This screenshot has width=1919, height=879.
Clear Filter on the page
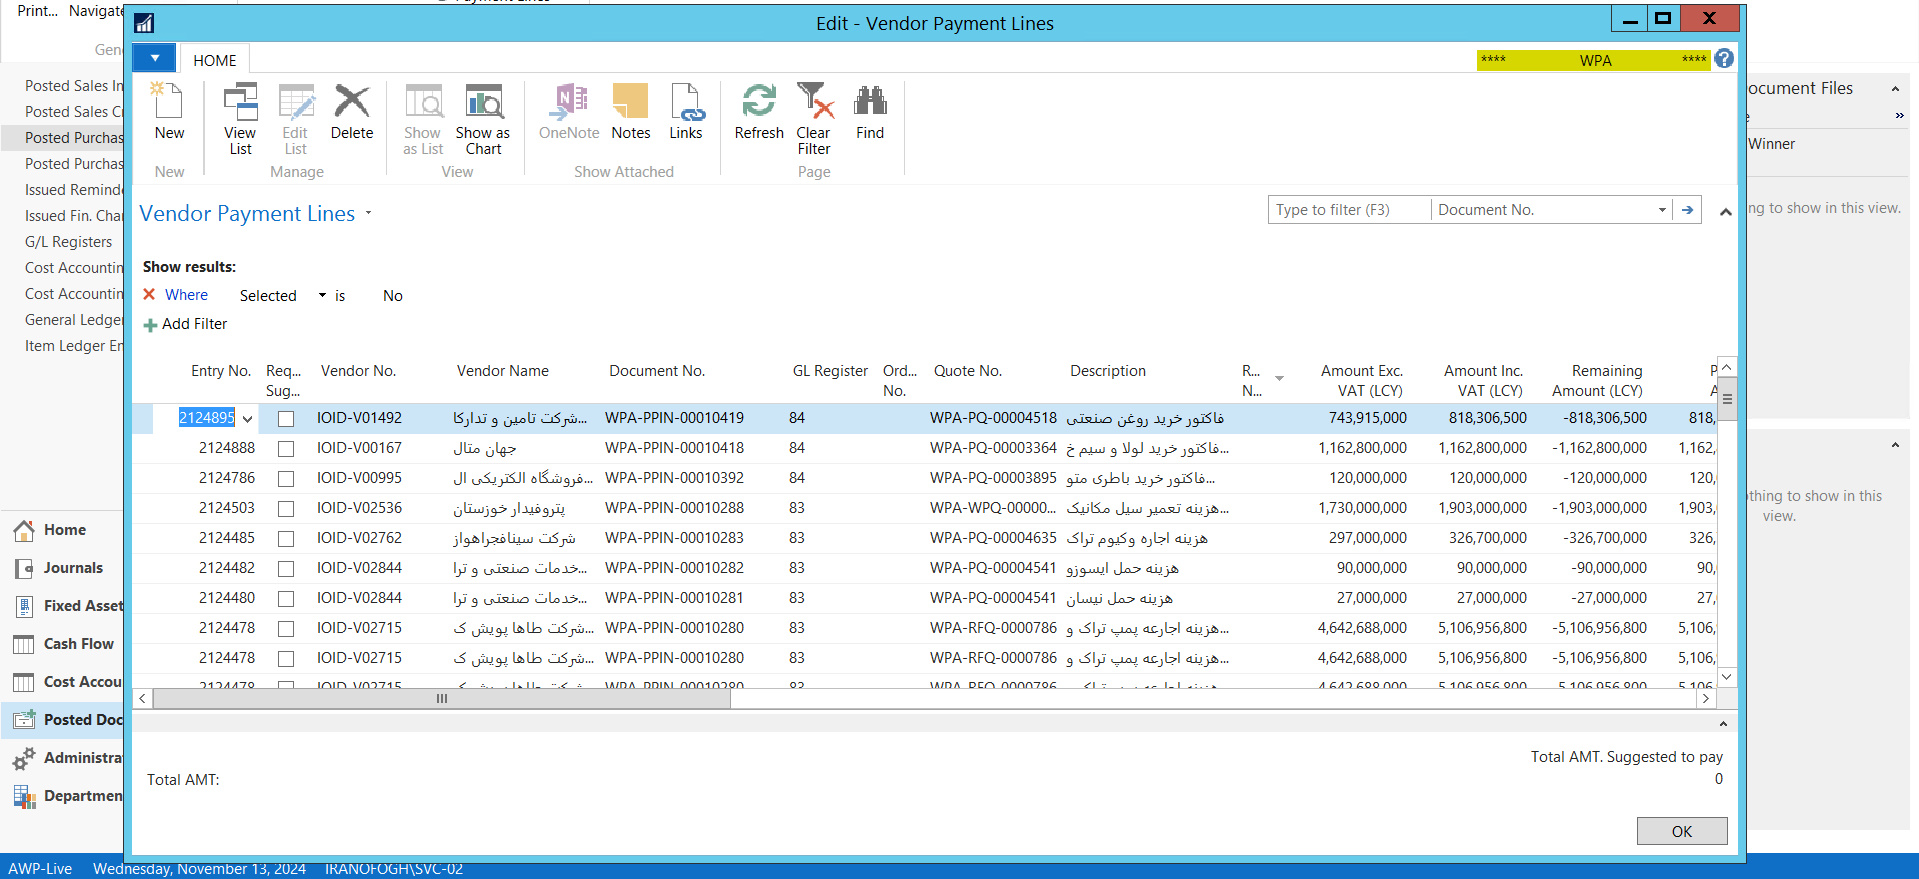tap(814, 118)
